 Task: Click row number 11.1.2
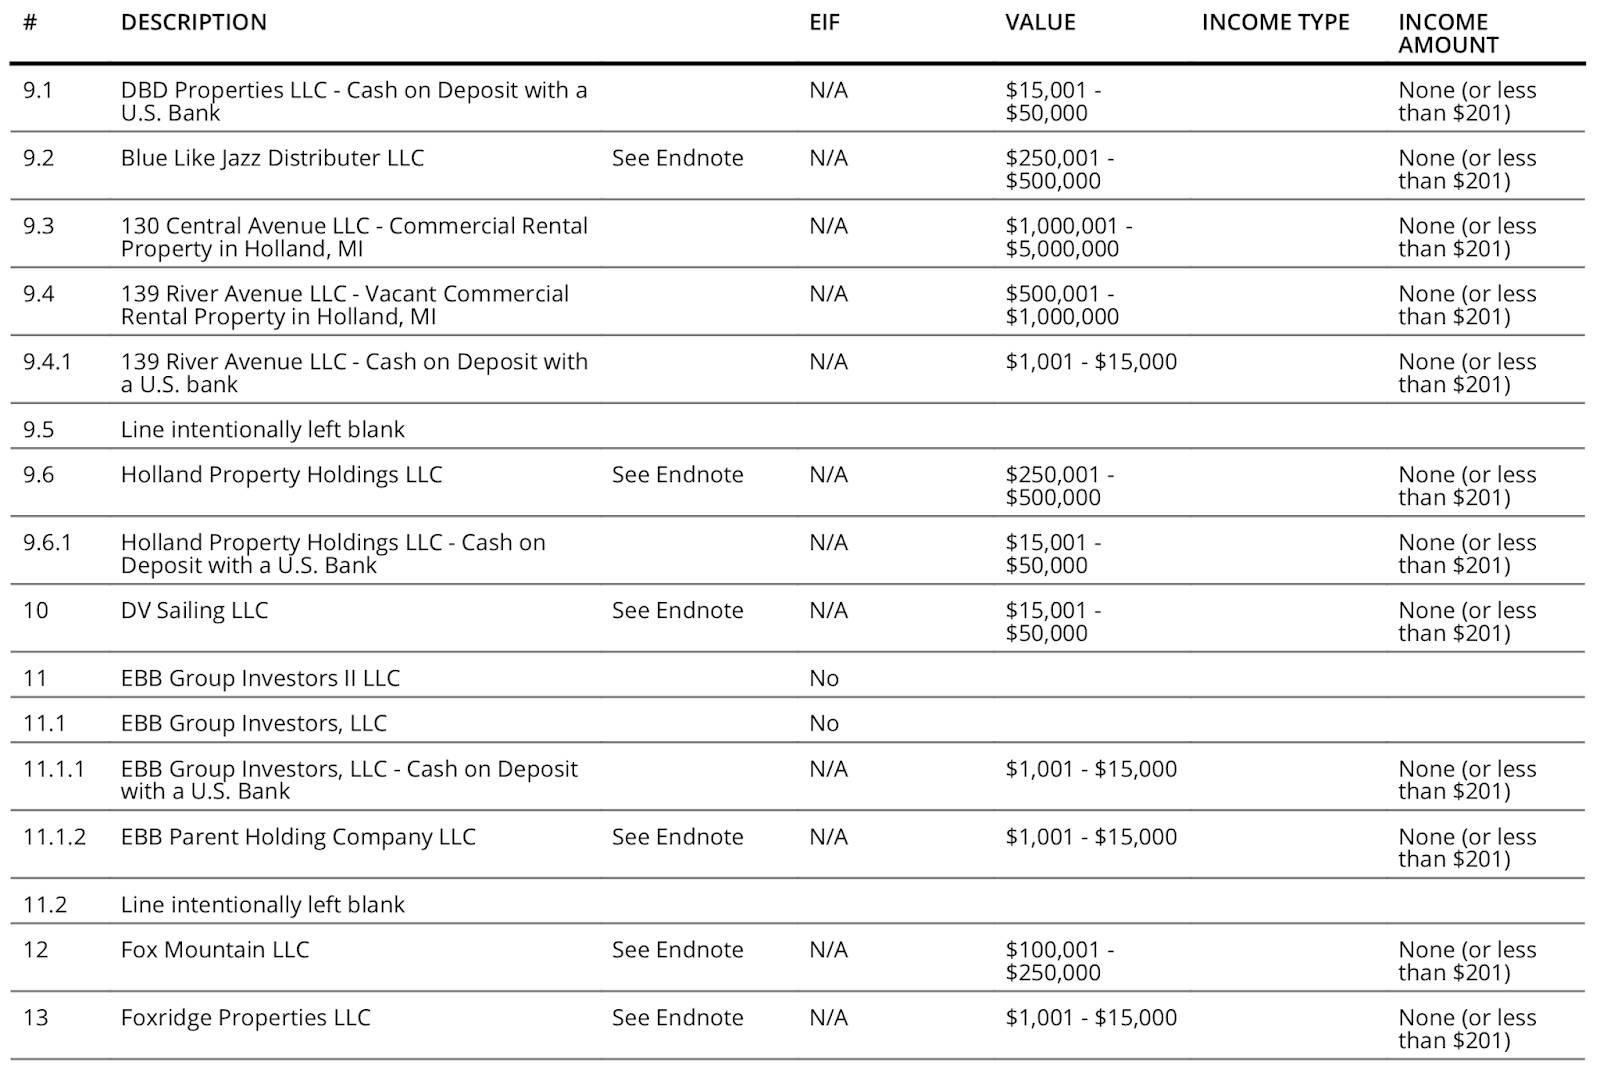[x=54, y=837]
